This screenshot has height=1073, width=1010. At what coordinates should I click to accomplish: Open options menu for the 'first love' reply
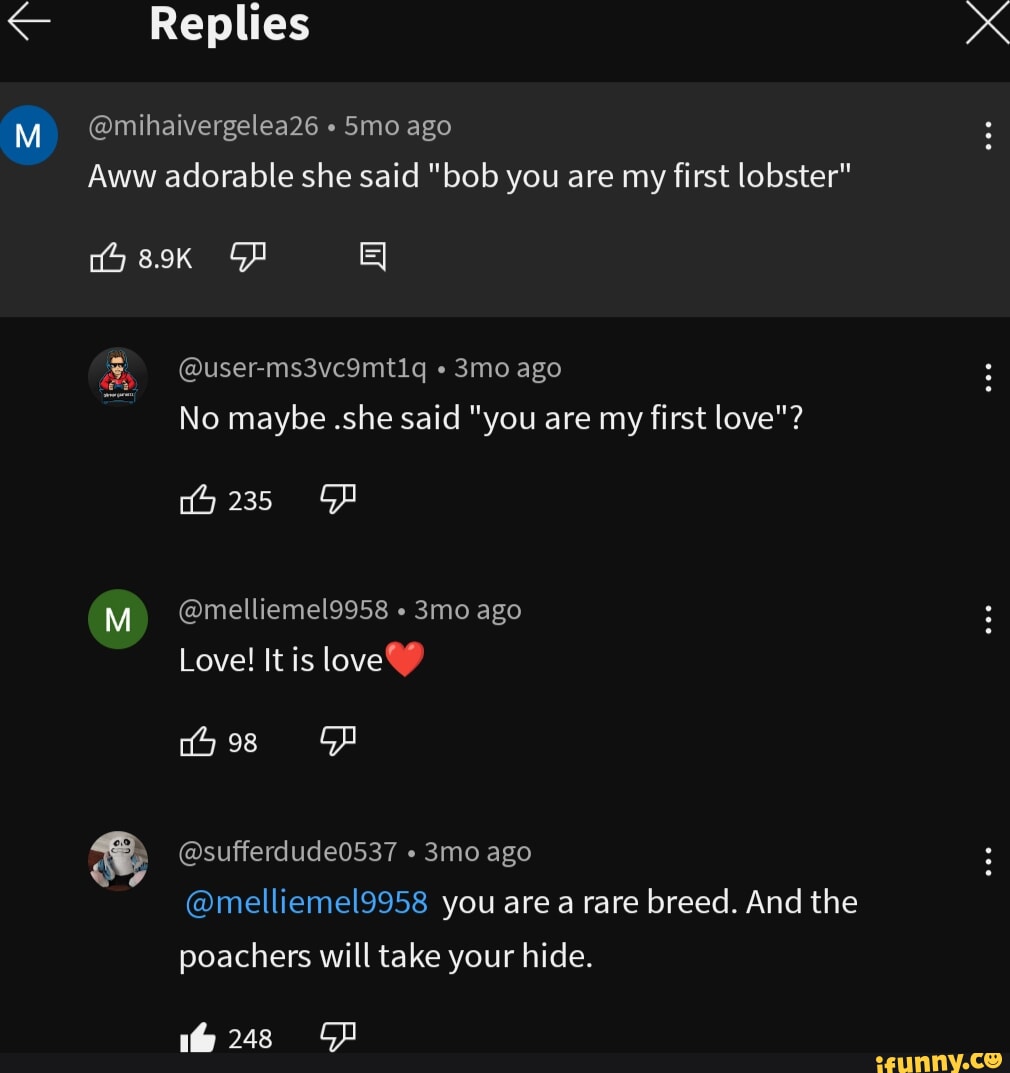988,378
